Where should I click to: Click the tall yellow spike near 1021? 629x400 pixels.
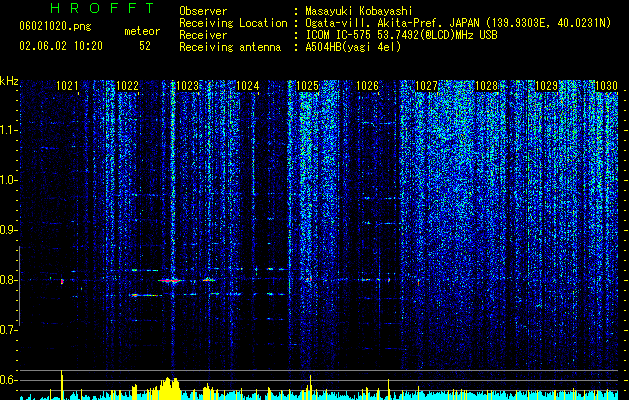(62, 384)
